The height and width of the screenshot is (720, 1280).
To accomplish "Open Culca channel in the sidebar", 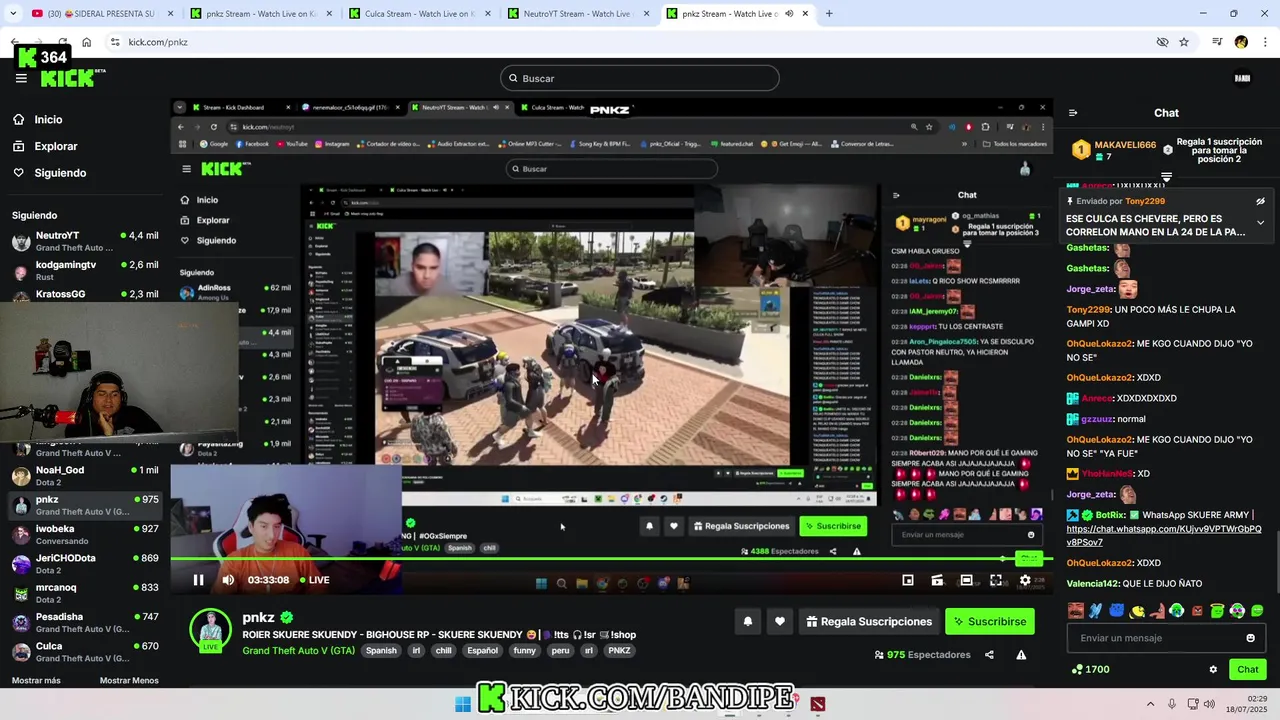I will [85, 652].
